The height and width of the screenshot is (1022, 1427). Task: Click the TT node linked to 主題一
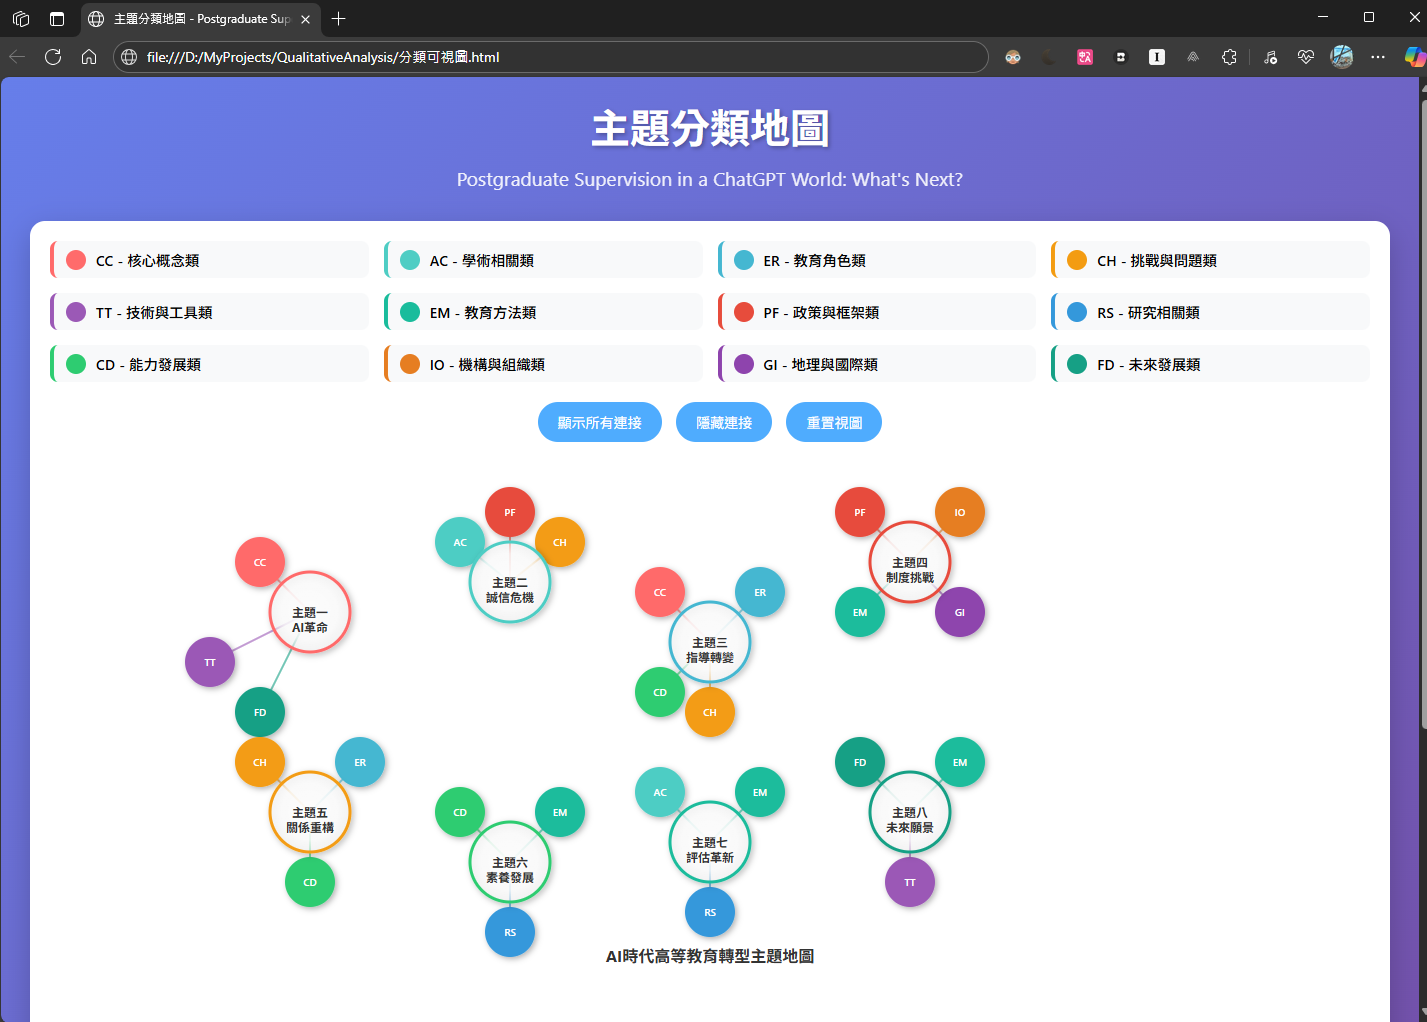tap(210, 662)
